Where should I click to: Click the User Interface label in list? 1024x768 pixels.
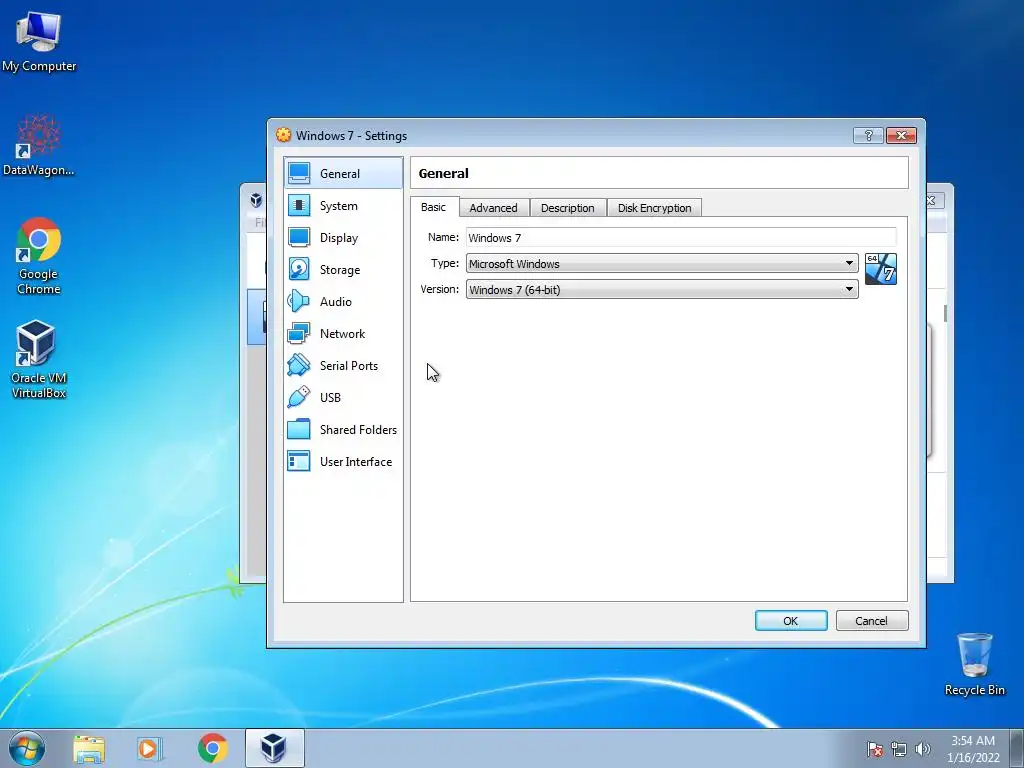point(356,462)
